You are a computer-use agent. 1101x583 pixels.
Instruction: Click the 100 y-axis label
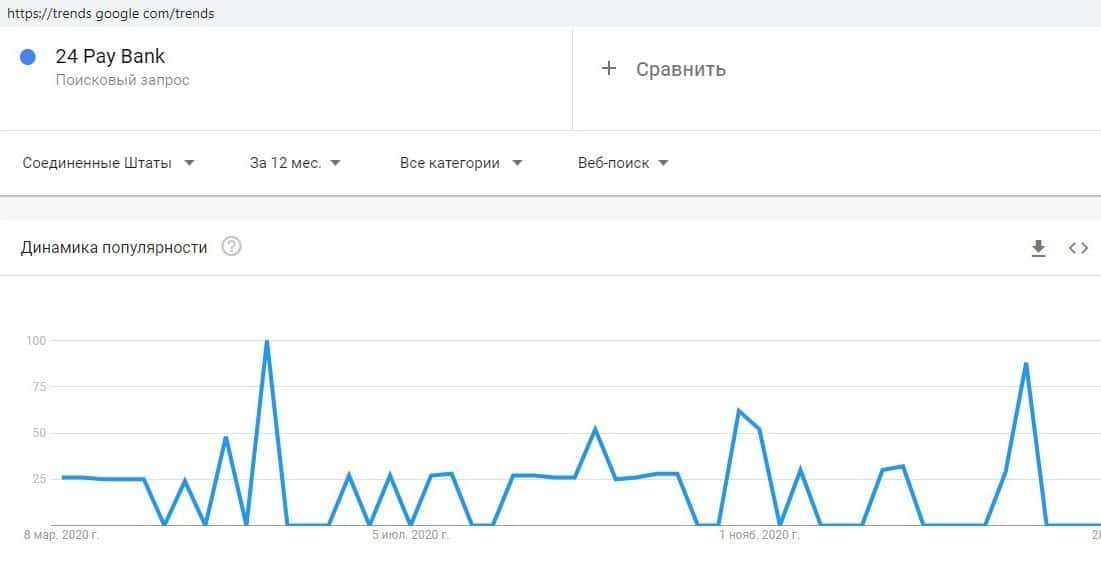[36, 341]
